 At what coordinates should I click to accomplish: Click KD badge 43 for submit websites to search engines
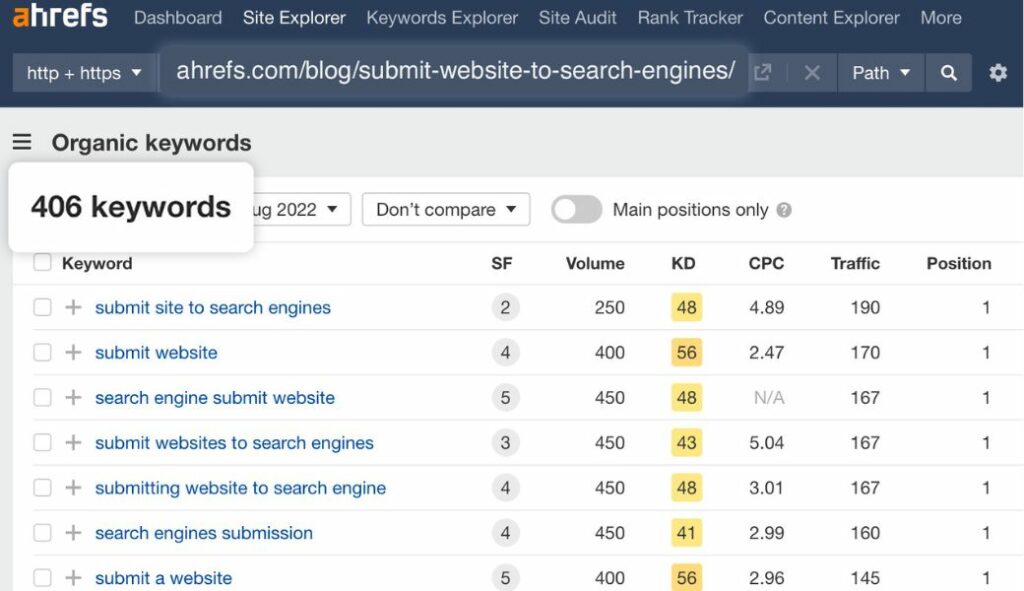pyautogui.click(x=686, y=442)
